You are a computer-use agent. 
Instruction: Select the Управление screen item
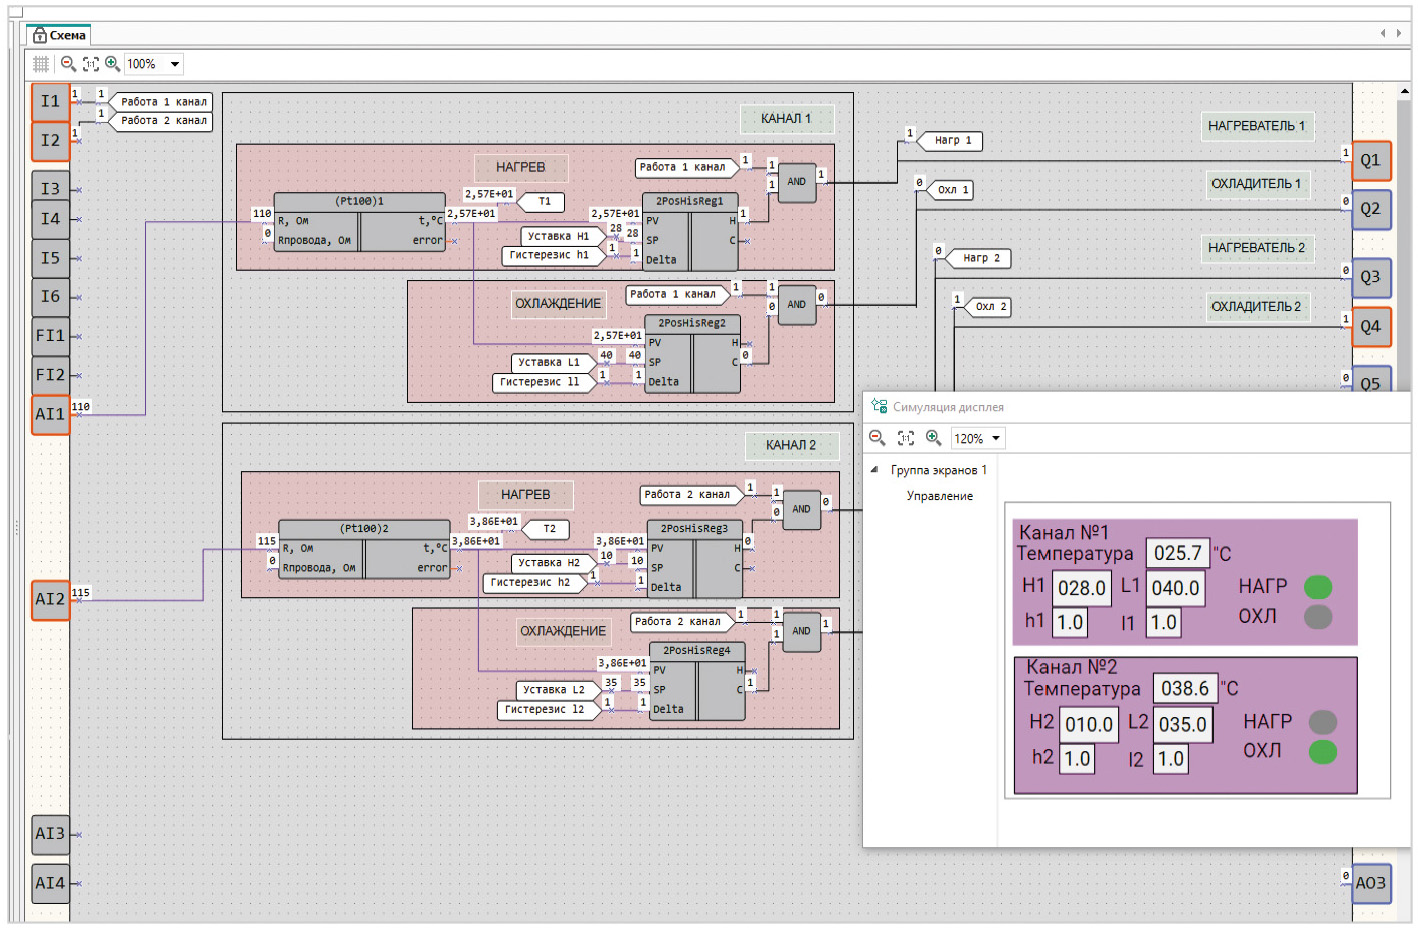(x=939, y=496)
